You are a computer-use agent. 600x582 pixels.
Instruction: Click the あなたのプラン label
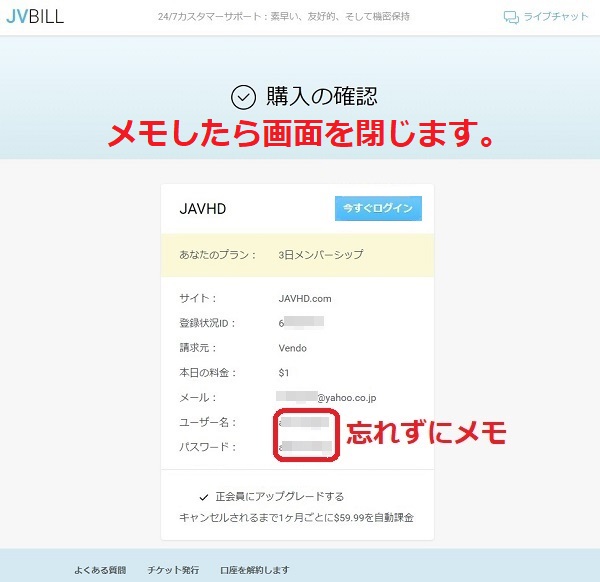tap(218, 255)
